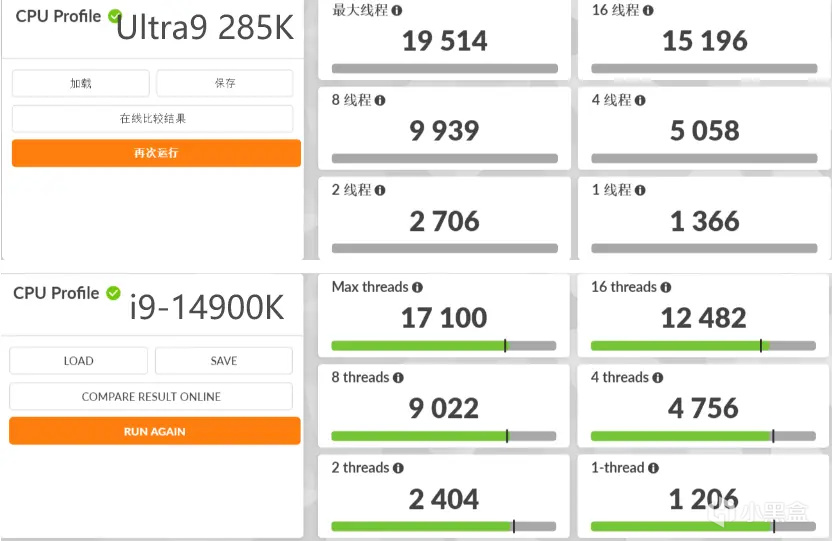Click CPU Profile heading above LOAD button
The width and height of the screenshot is (832, 541).
pos(56,293)
